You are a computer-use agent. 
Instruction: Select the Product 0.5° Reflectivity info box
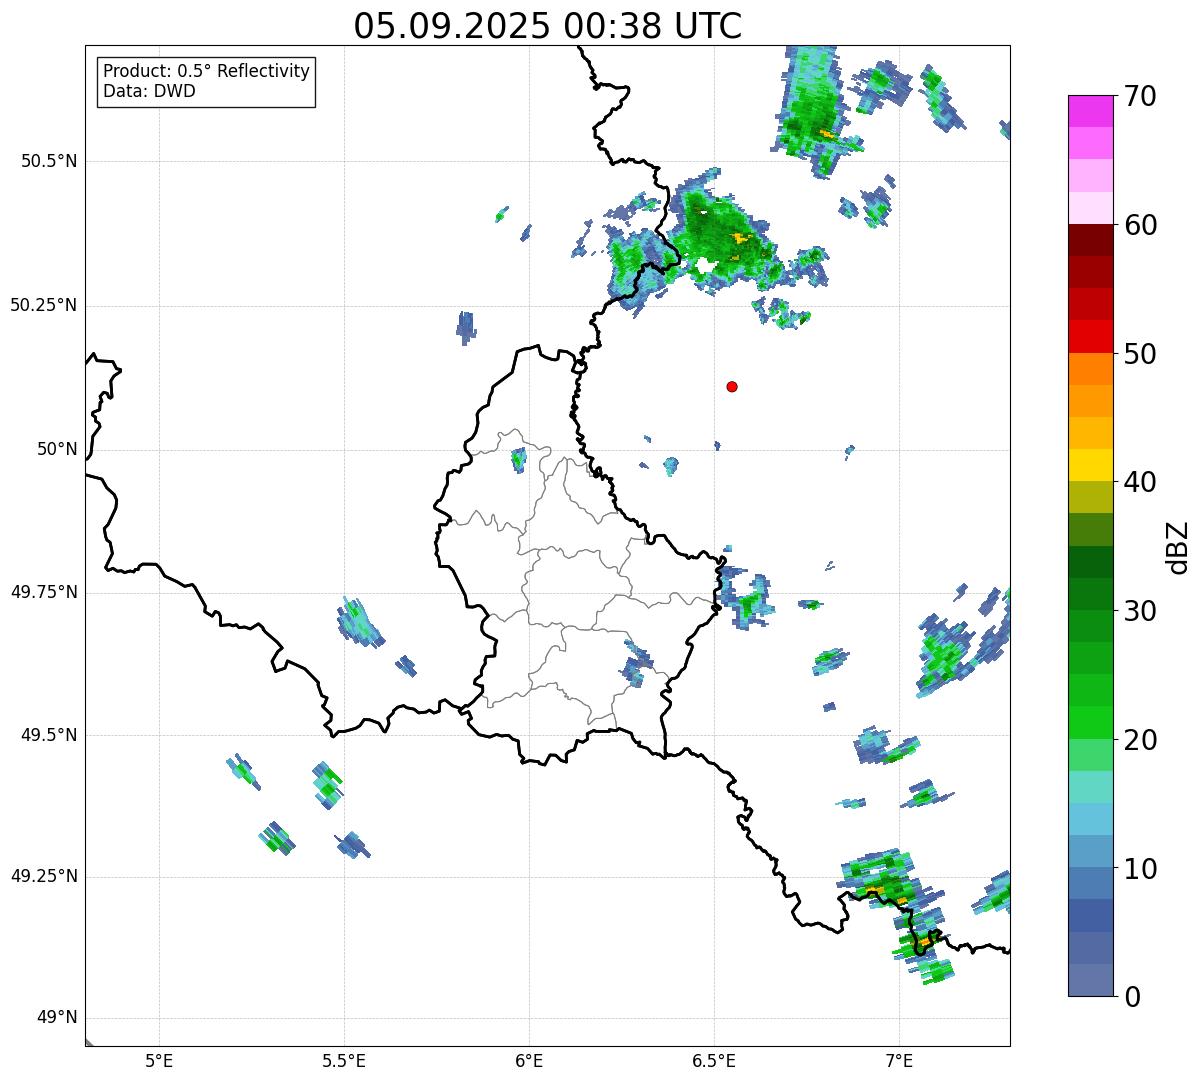[x=206, y=82]
